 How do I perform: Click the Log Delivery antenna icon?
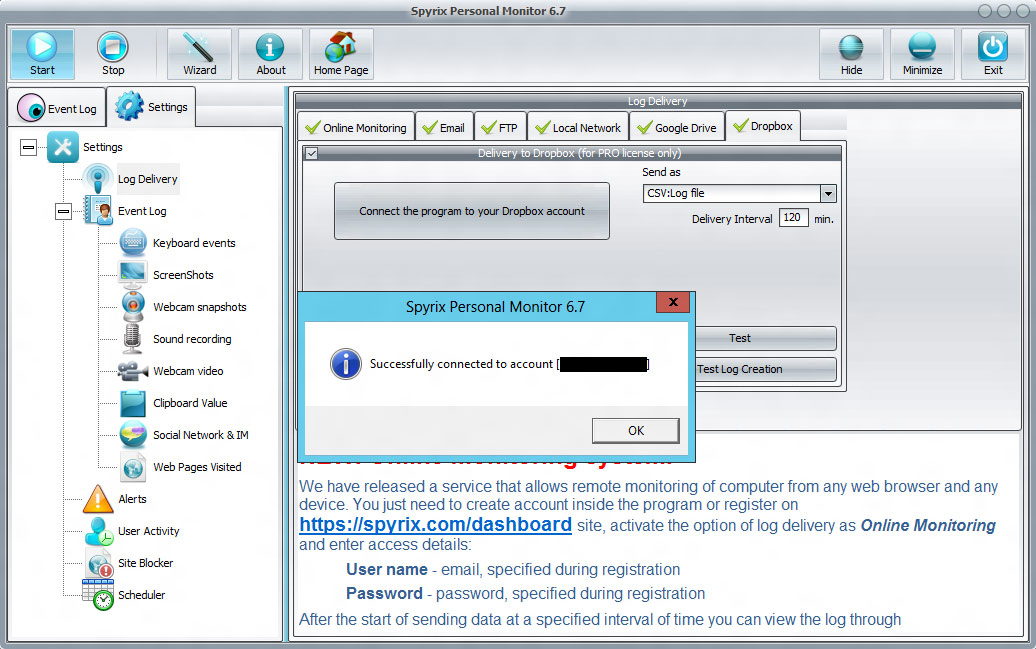tap(98, 178)
